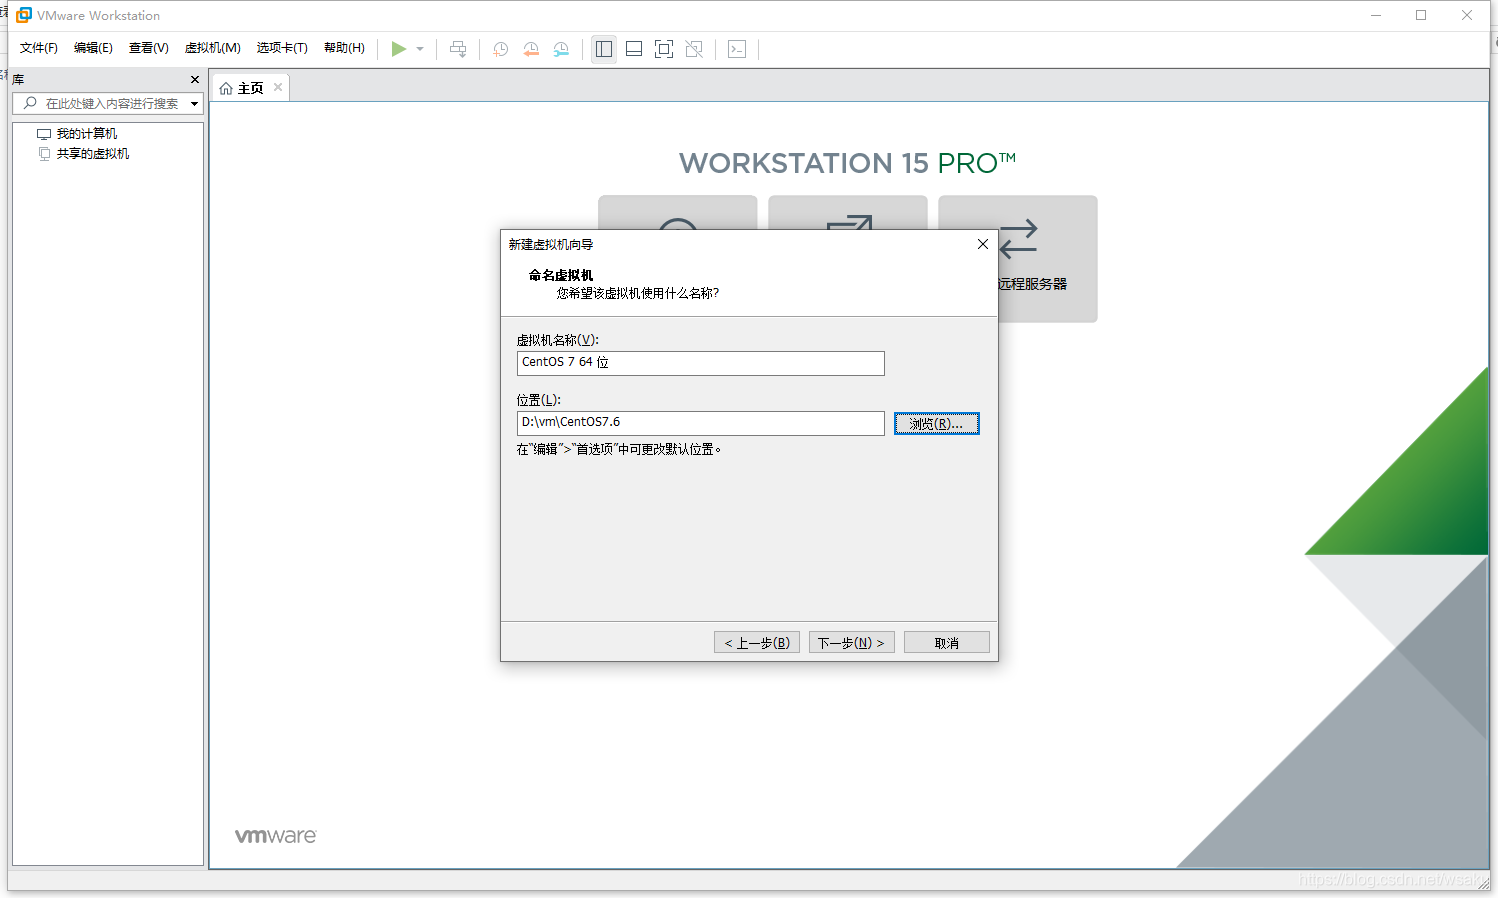The height and width of the screenshot is (898, 1498).
Task: Open the power options dropdown arrow
Action: (420, 49)
